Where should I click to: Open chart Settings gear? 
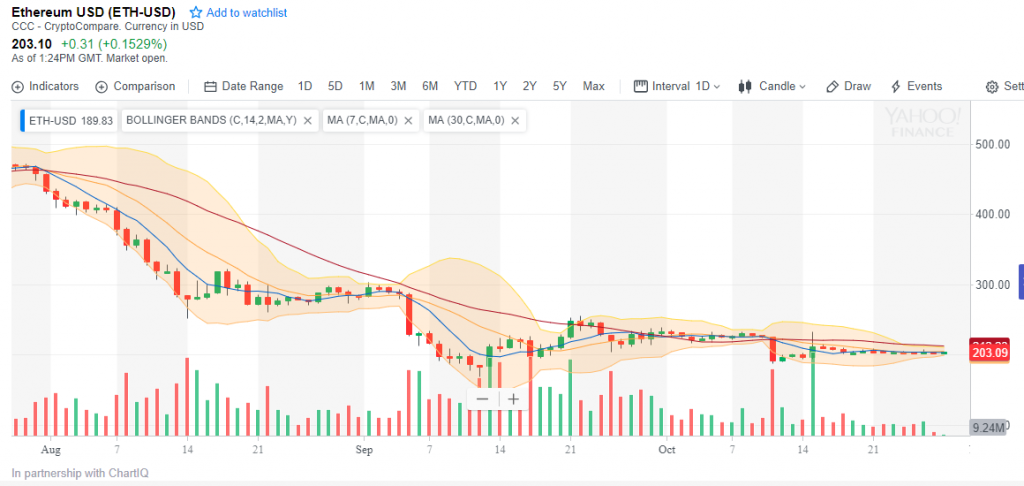992,87
